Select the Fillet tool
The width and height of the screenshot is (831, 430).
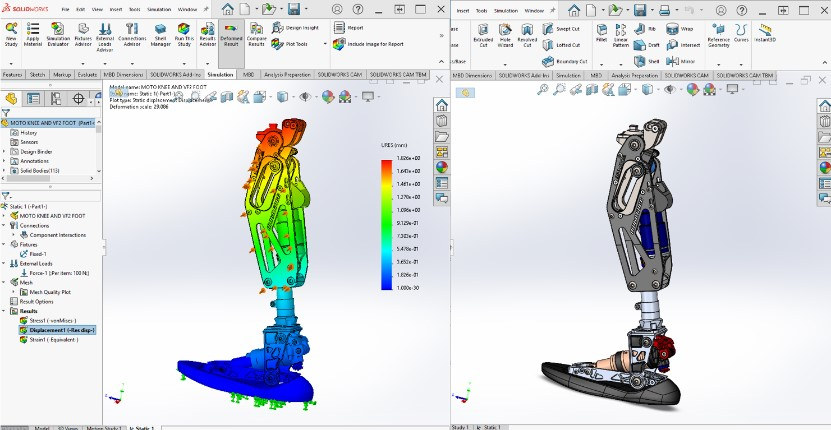[602, 35]
